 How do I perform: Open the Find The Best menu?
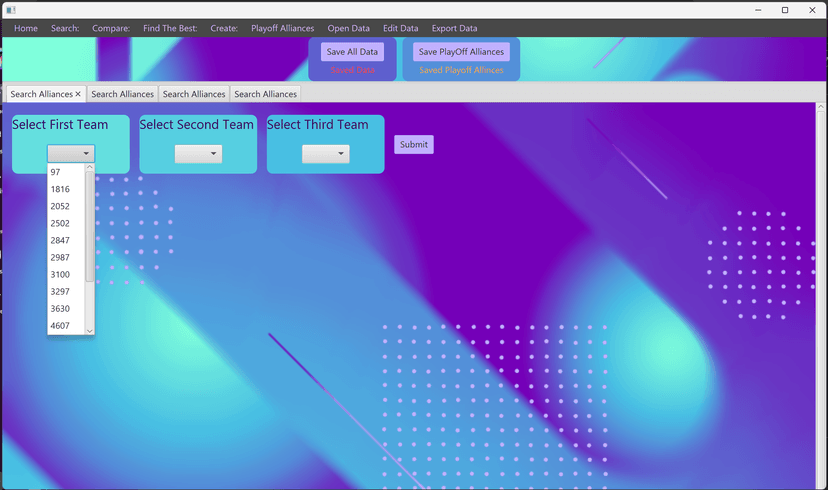[170, 28]
